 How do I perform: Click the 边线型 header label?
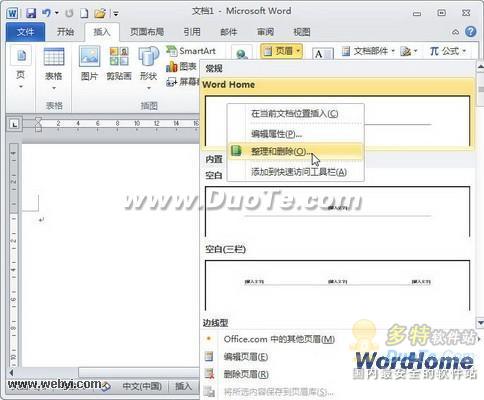coord(216,323)
